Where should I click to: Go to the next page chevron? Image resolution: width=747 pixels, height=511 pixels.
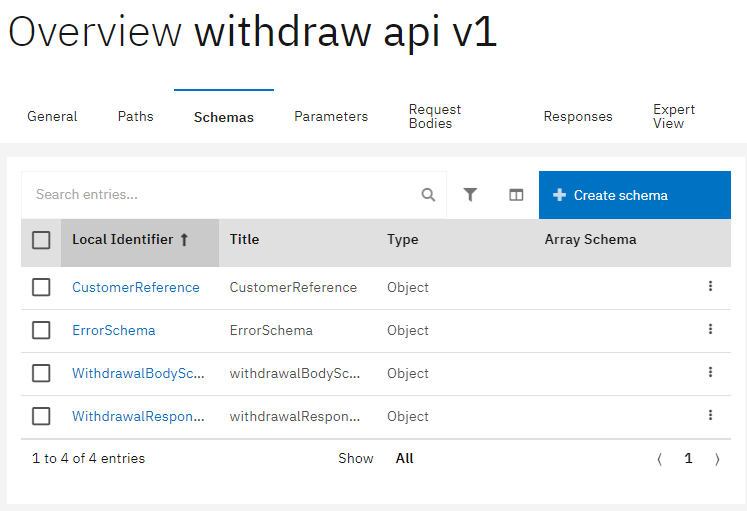coord(717,459)
